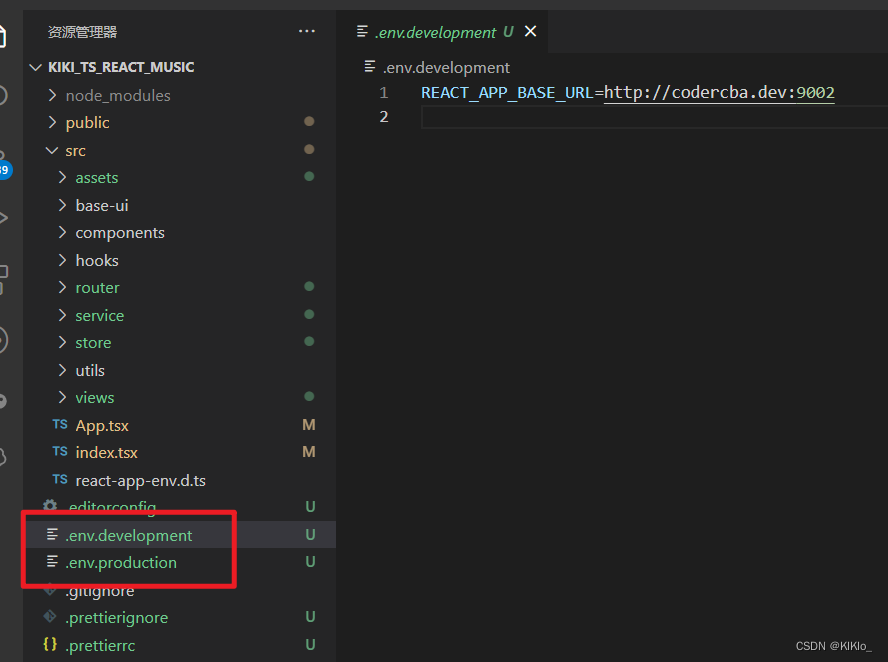The height and width of the screenshot is (662, 888).
Task: Click the file icon beside .env.production
Action: click(x=52, y=561)
